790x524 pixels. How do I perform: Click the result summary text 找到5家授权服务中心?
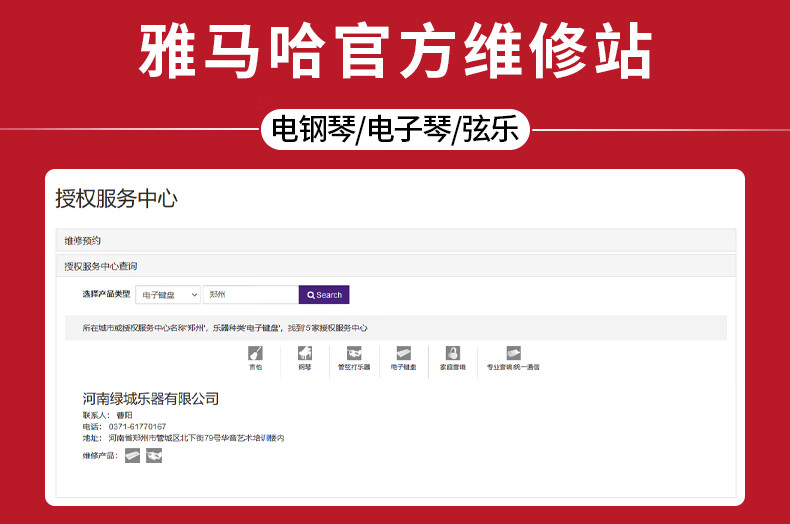tap(327, 328)
